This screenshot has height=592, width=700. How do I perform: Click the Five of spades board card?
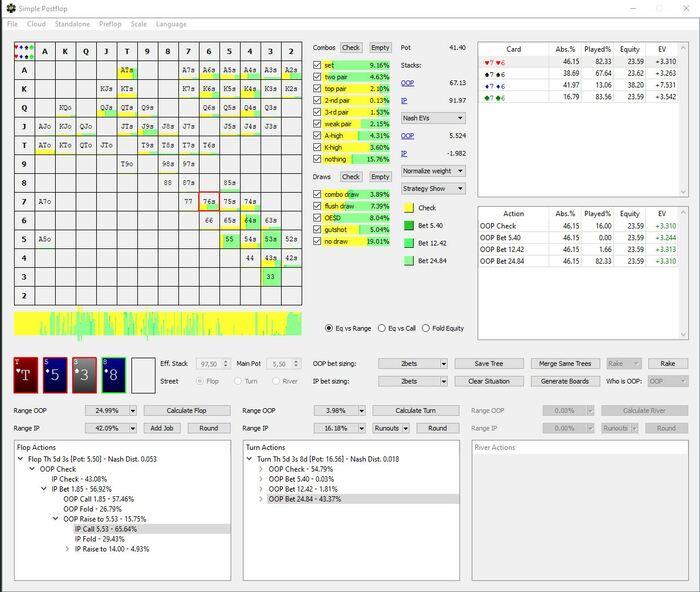pos(56,376)
